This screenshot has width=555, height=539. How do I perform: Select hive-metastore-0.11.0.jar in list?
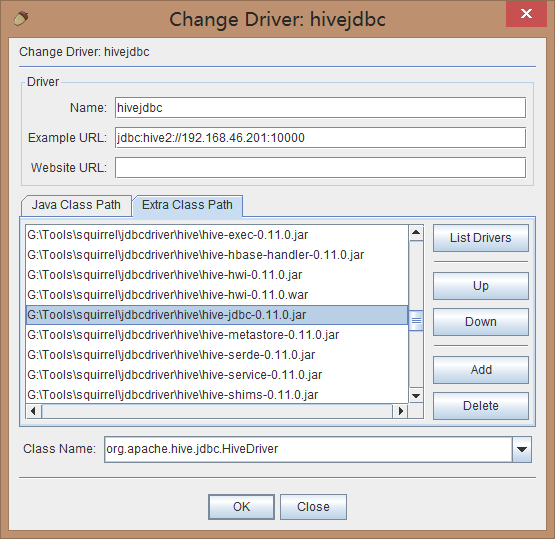click(217, 335)
